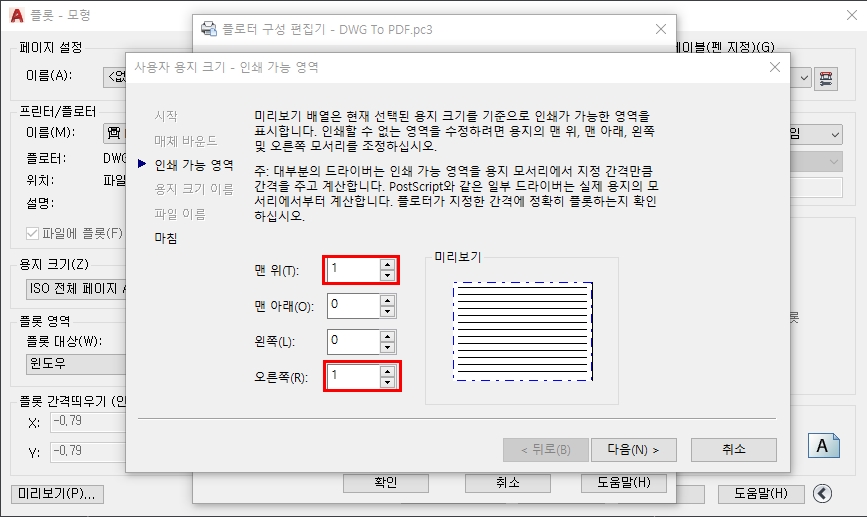Click the X plot offset field

[x=88, y=422]
